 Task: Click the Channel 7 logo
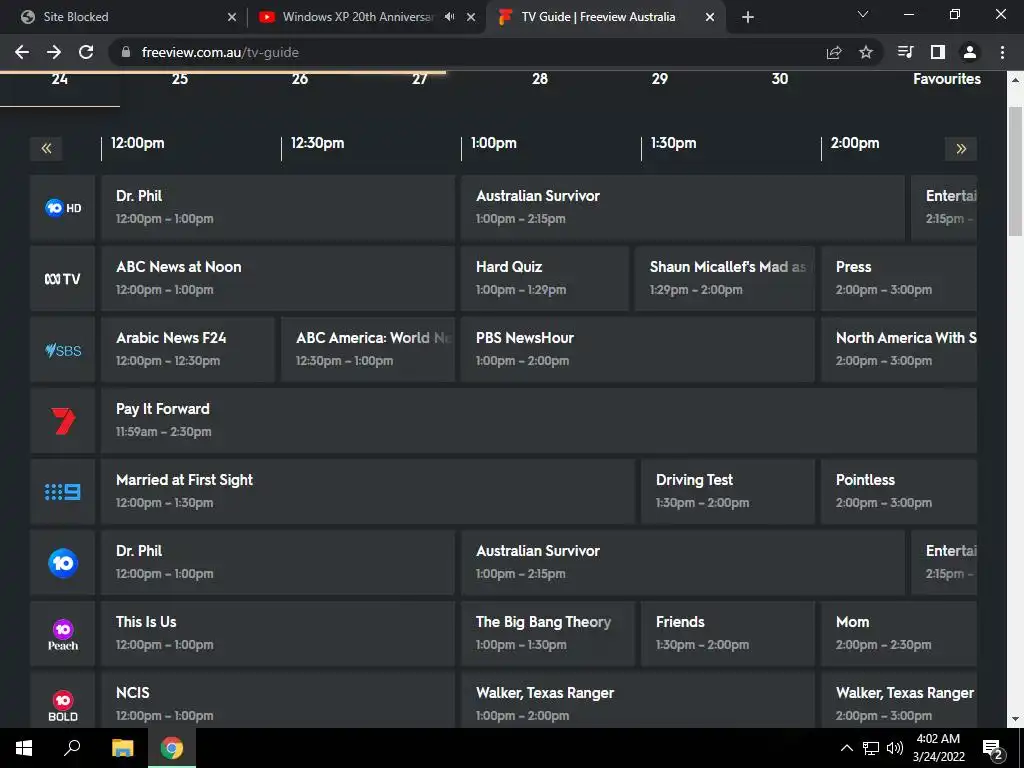[x=63, y=421]
